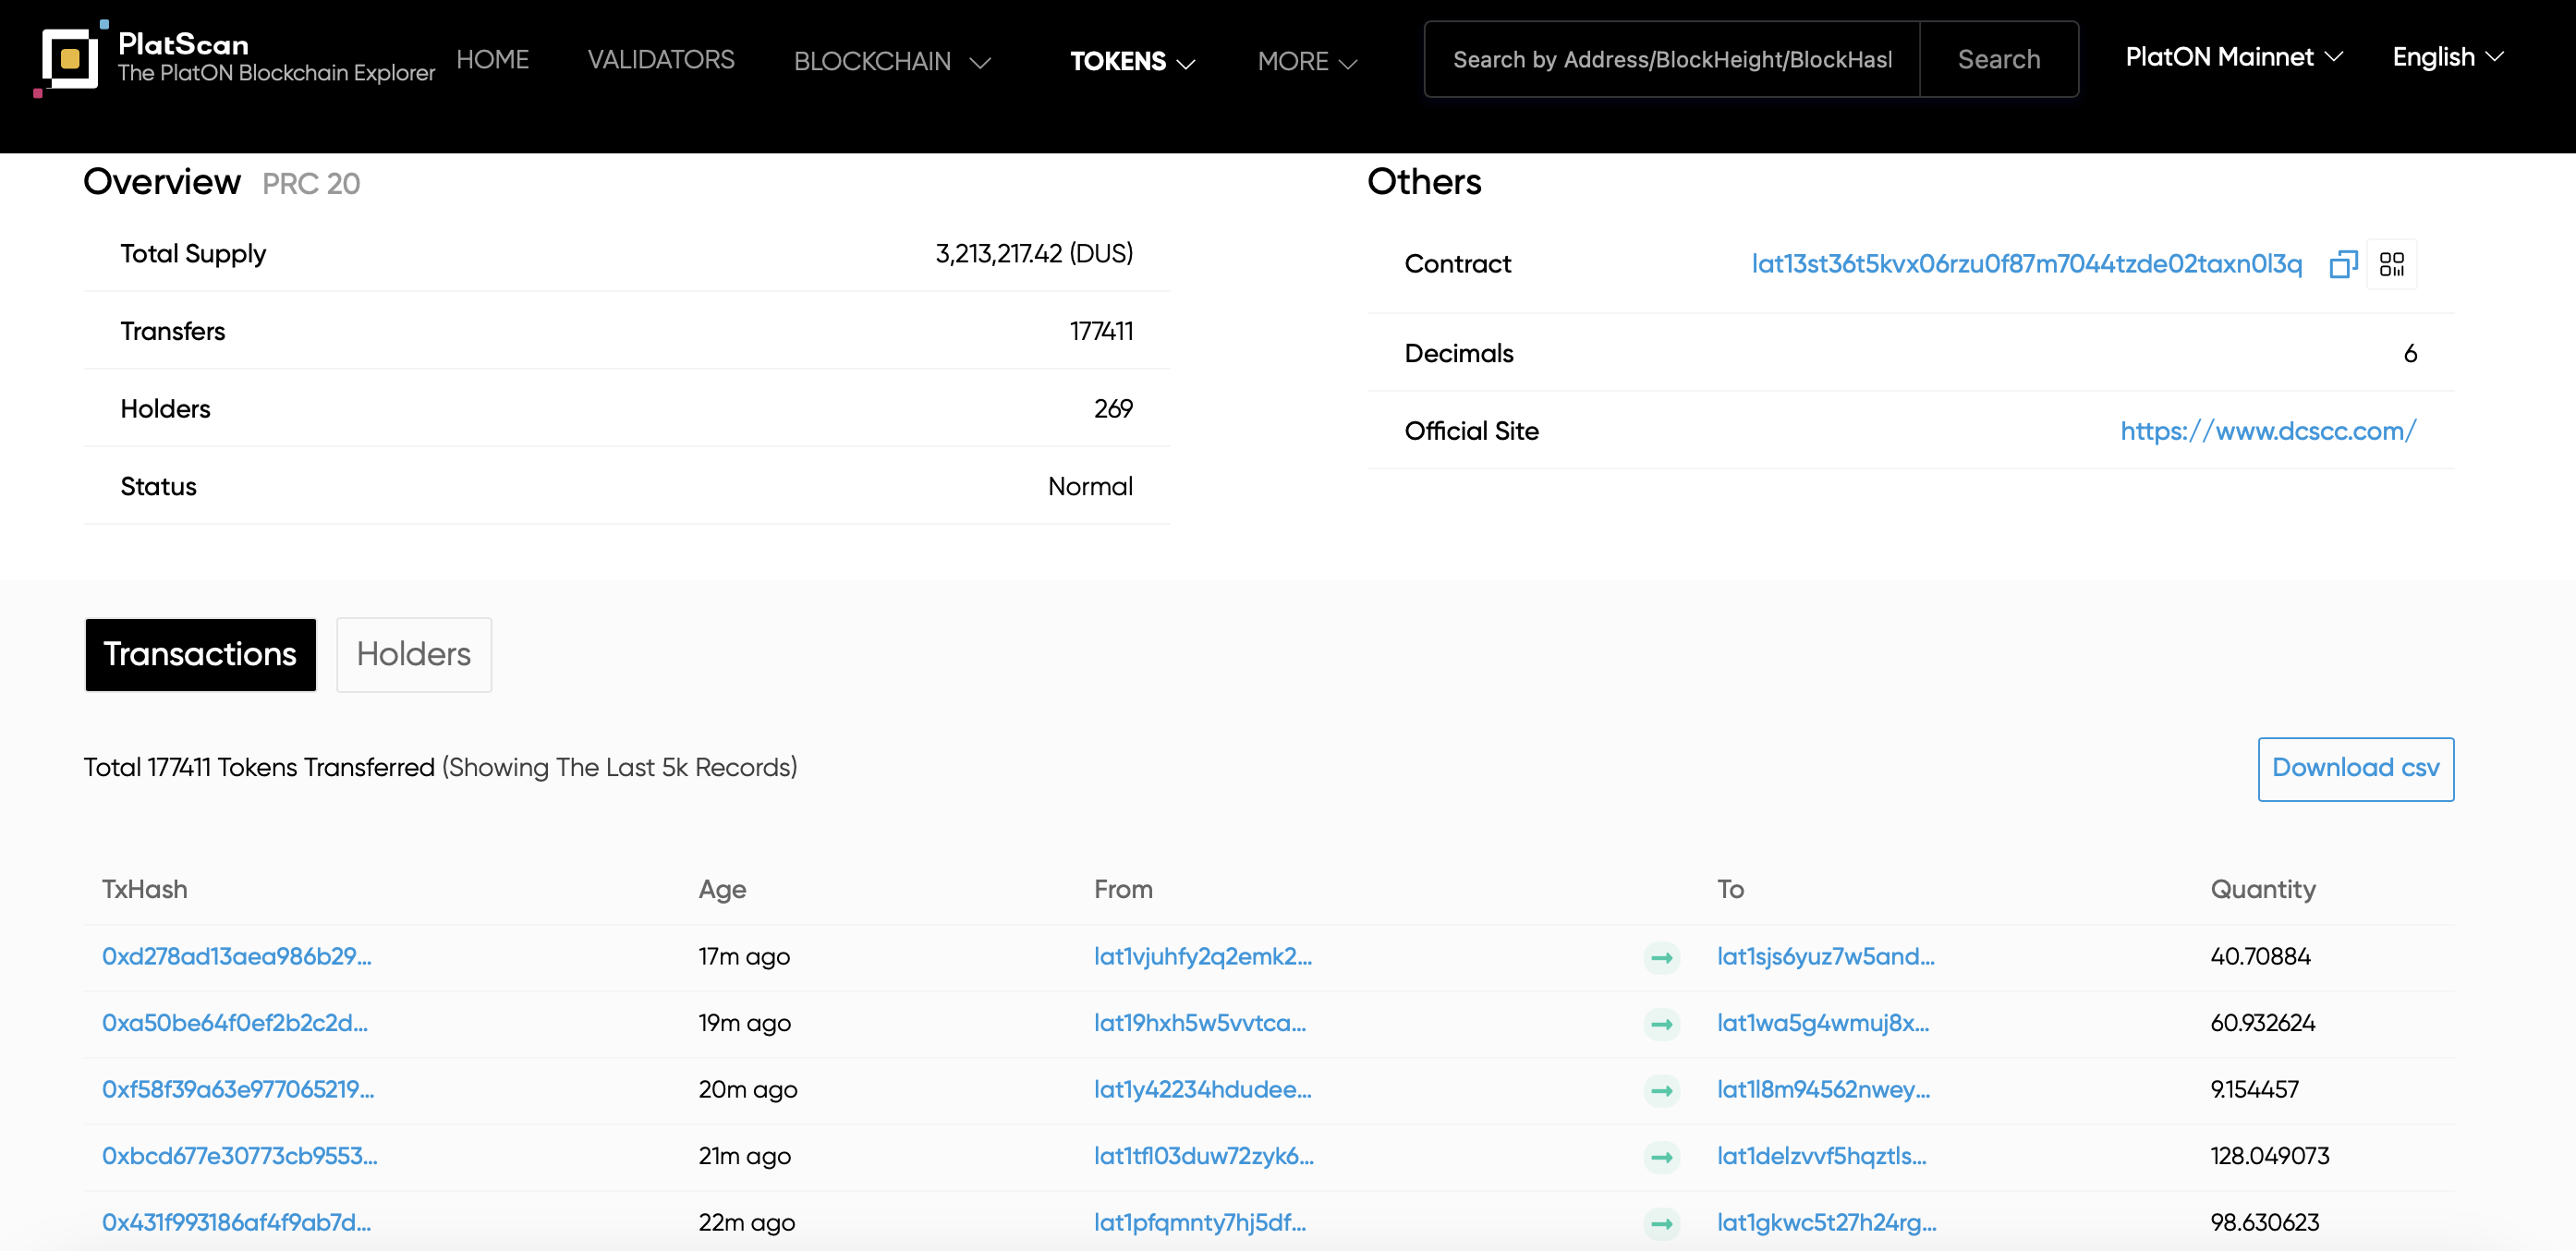Select the quantity 128.049073
This screenshot has height=1251, width=2576.
[2270, 1156]
